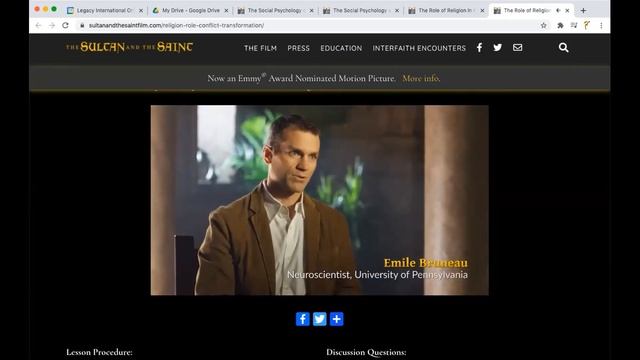The height and width of the screenshot is (360, 640).
Task: Go forward with browser forward arrow
Action: pyautogui.click(x=52, y=25)
